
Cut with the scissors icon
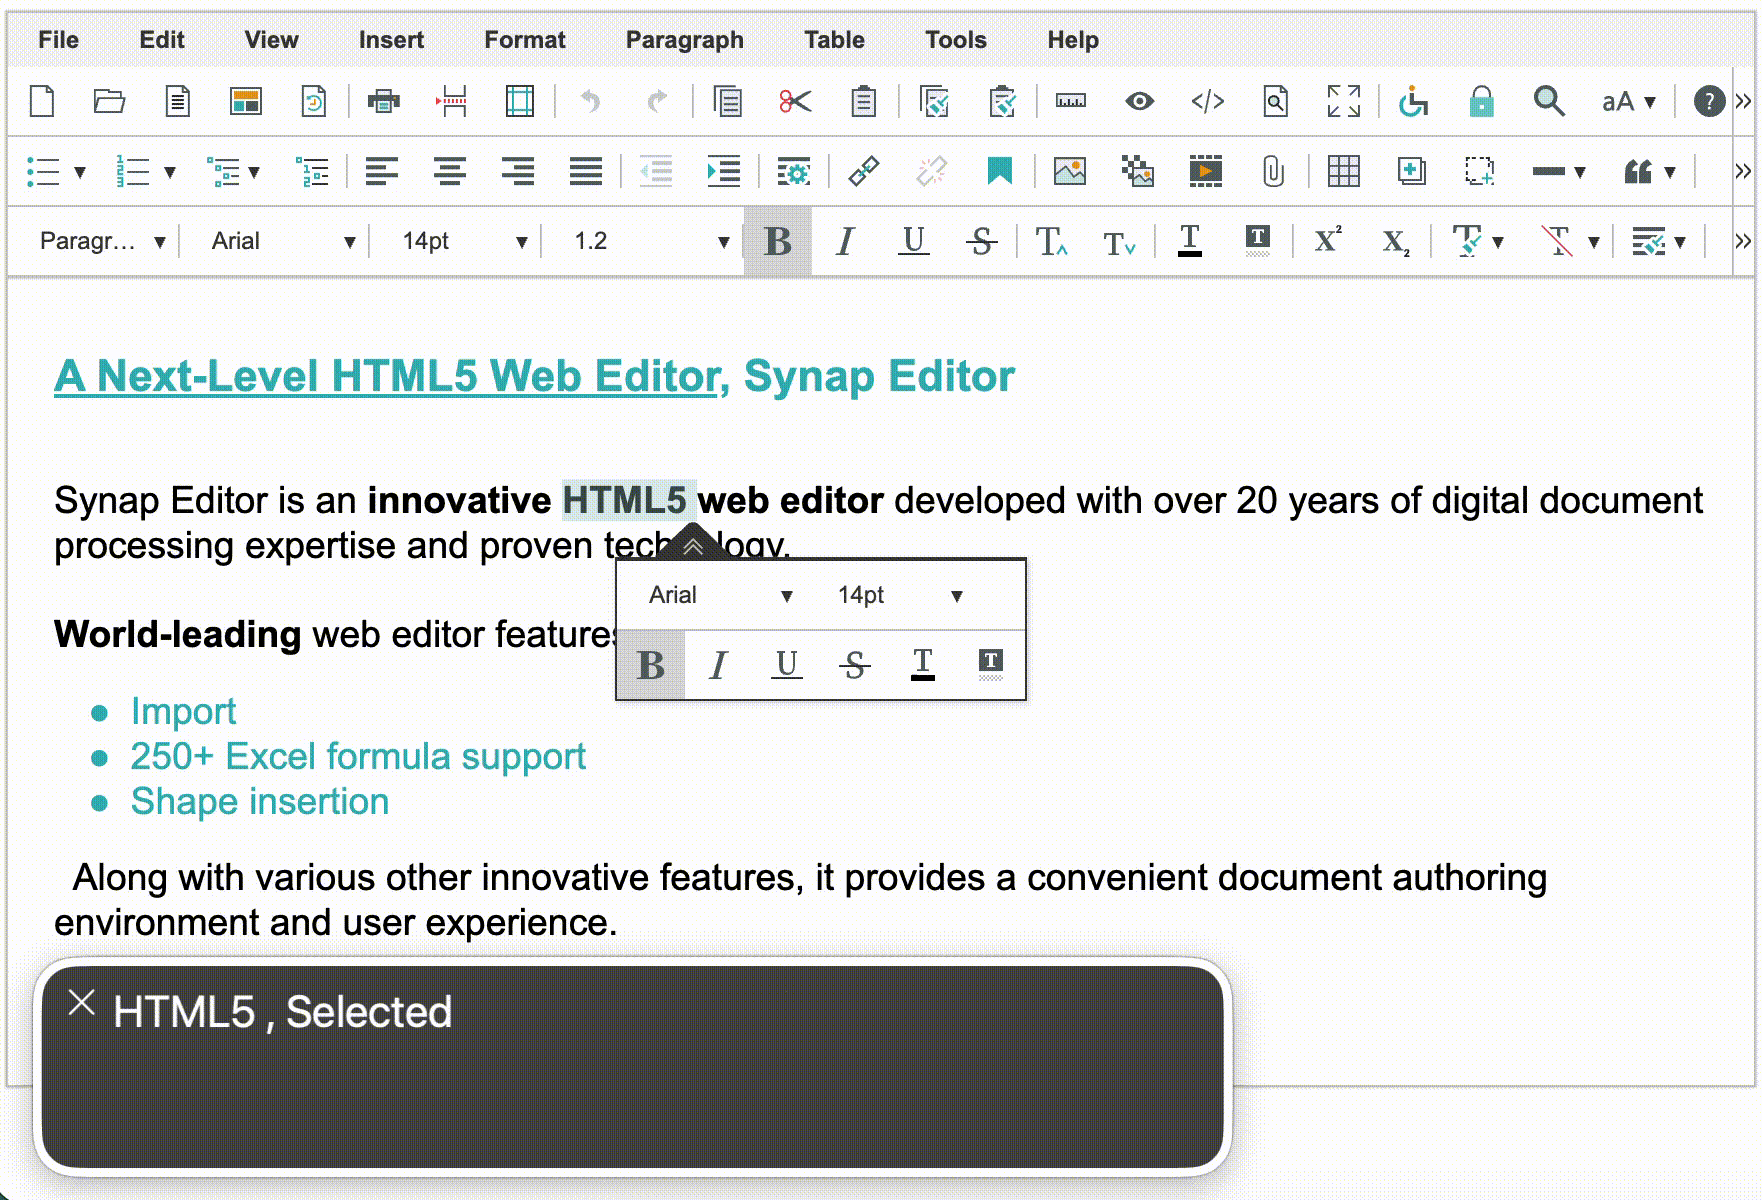[x=795, y=101]
